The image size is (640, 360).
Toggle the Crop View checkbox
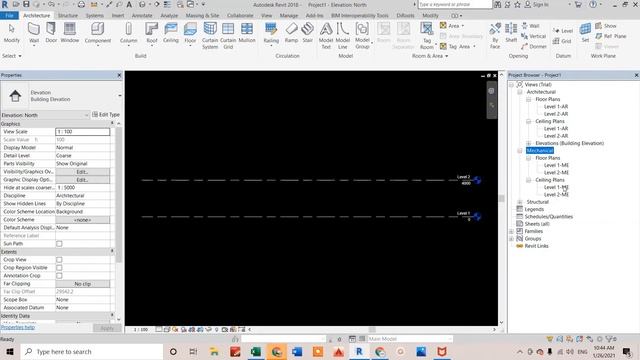click(x=59, y=260)
